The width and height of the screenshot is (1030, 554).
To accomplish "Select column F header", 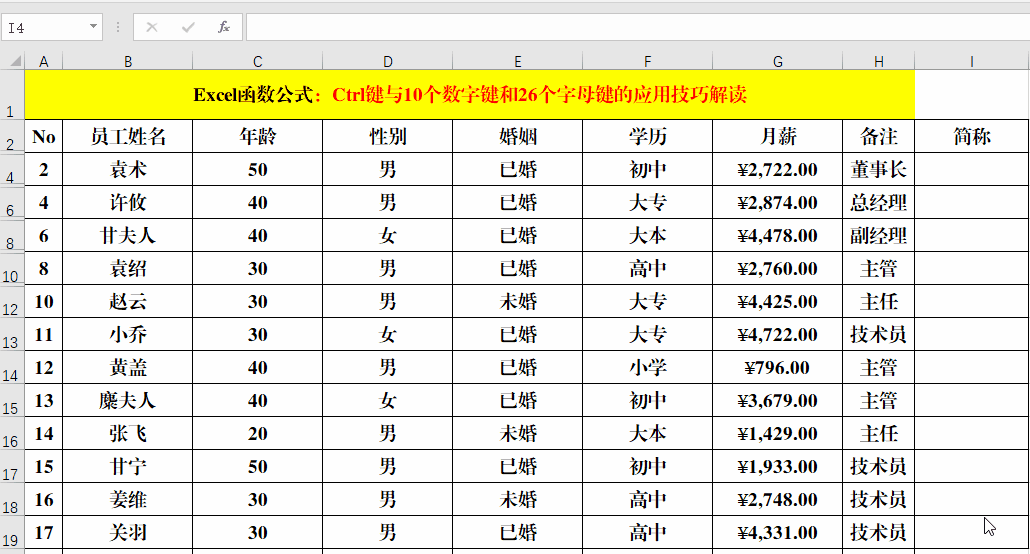I will 648,62.
